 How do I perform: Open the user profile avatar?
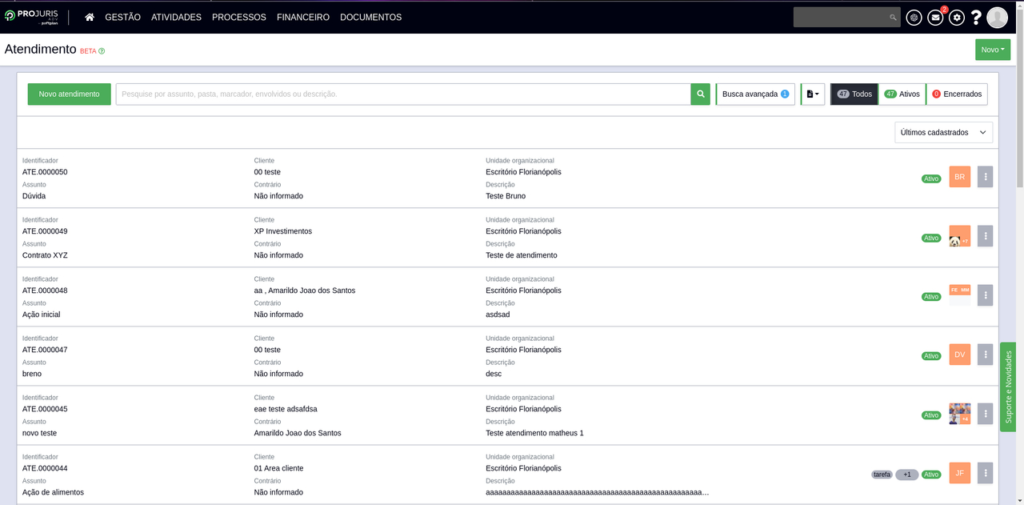[997, 17]
